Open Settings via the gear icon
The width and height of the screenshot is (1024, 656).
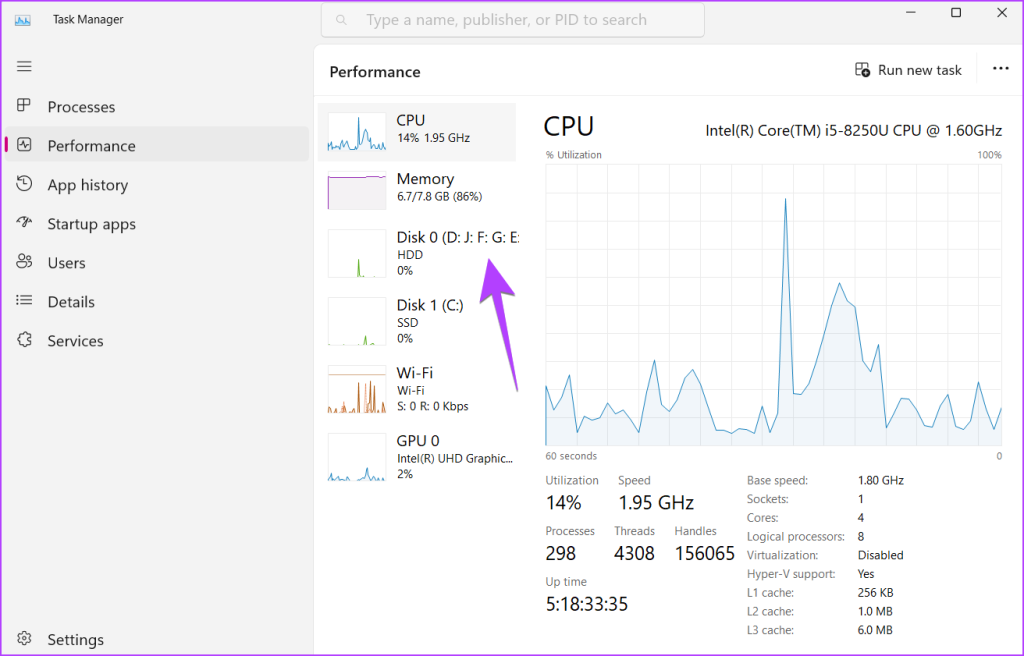click(25, 639)
